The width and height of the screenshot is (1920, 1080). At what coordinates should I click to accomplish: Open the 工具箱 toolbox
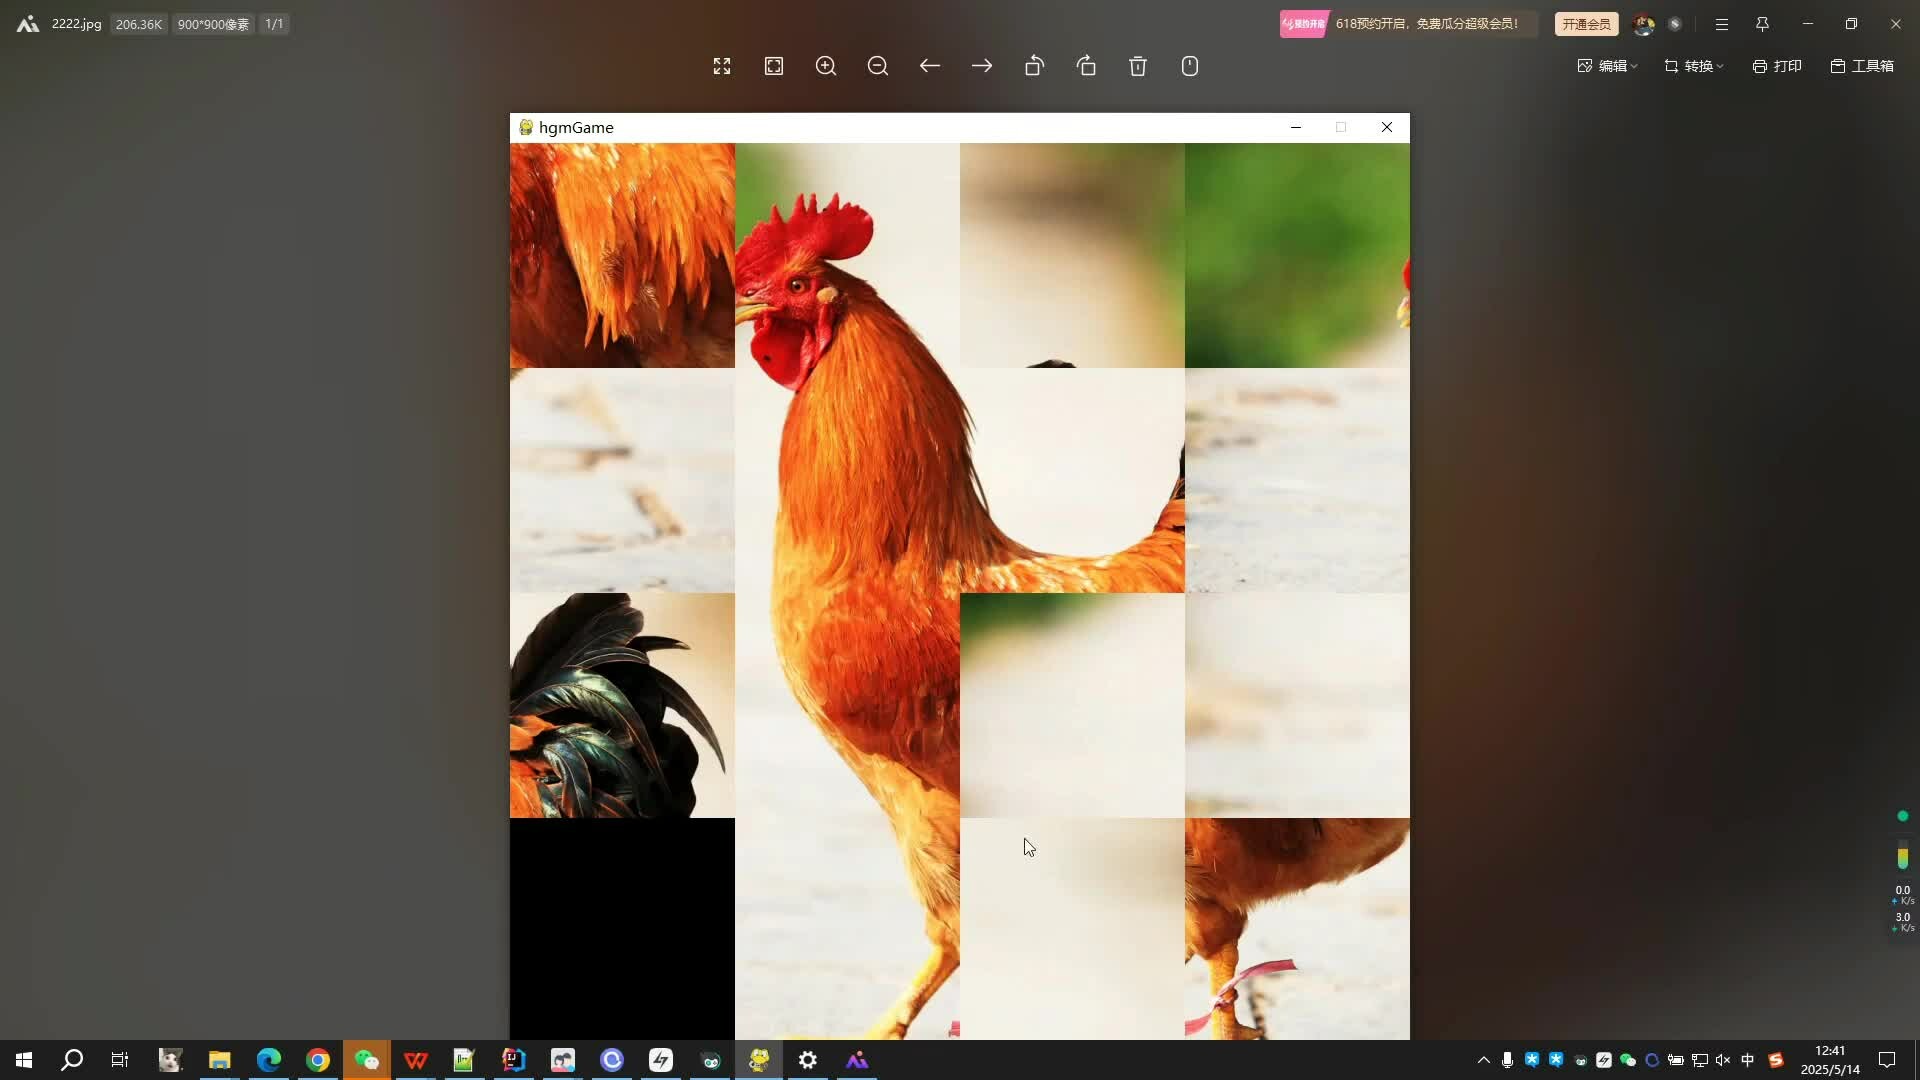pyautogui.click(x=1862, y=66)
